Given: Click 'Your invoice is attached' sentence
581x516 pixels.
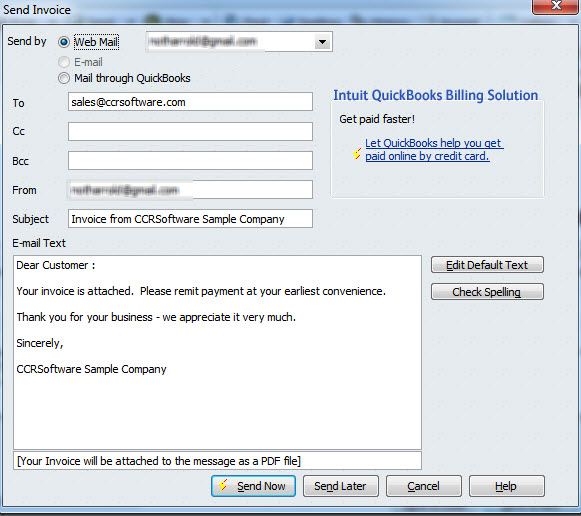Looking at the screenshot, I should pyautogui.click(x=201, y=291).
